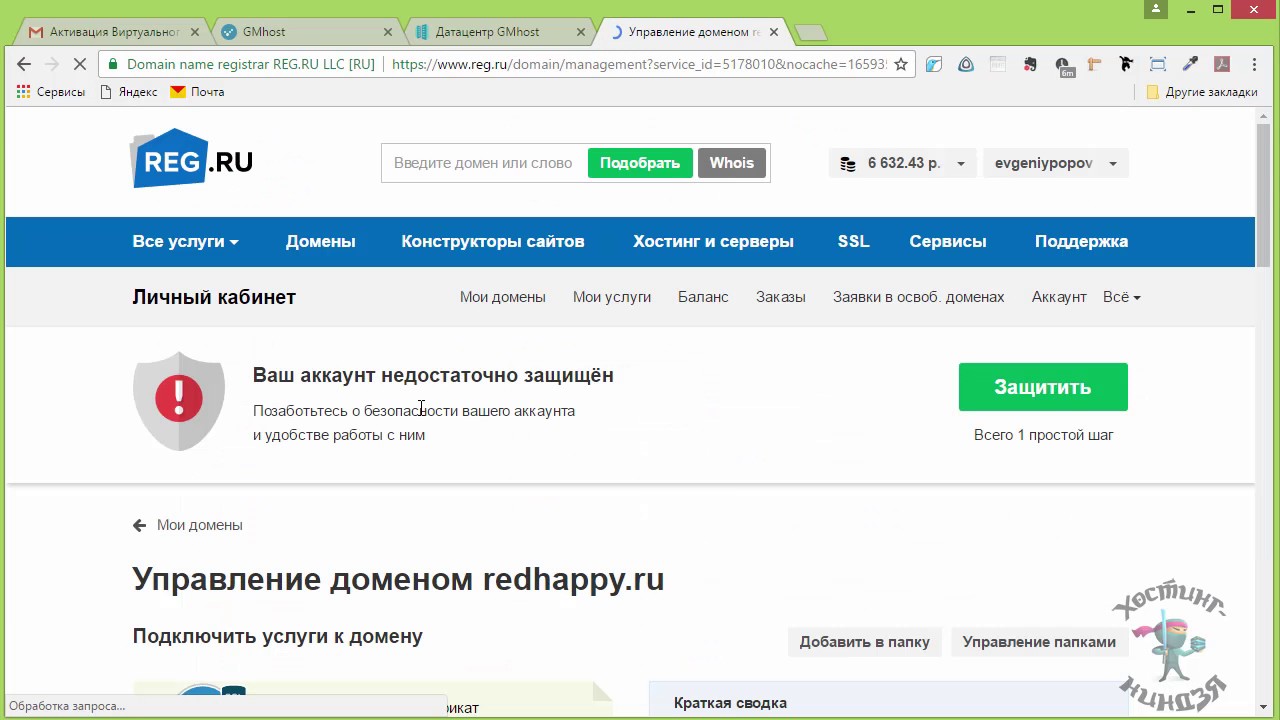Open Поддержка menu item
The height and width of the screenshot is (720, 1280).
pyautogui.click(x=1081, y=242)
